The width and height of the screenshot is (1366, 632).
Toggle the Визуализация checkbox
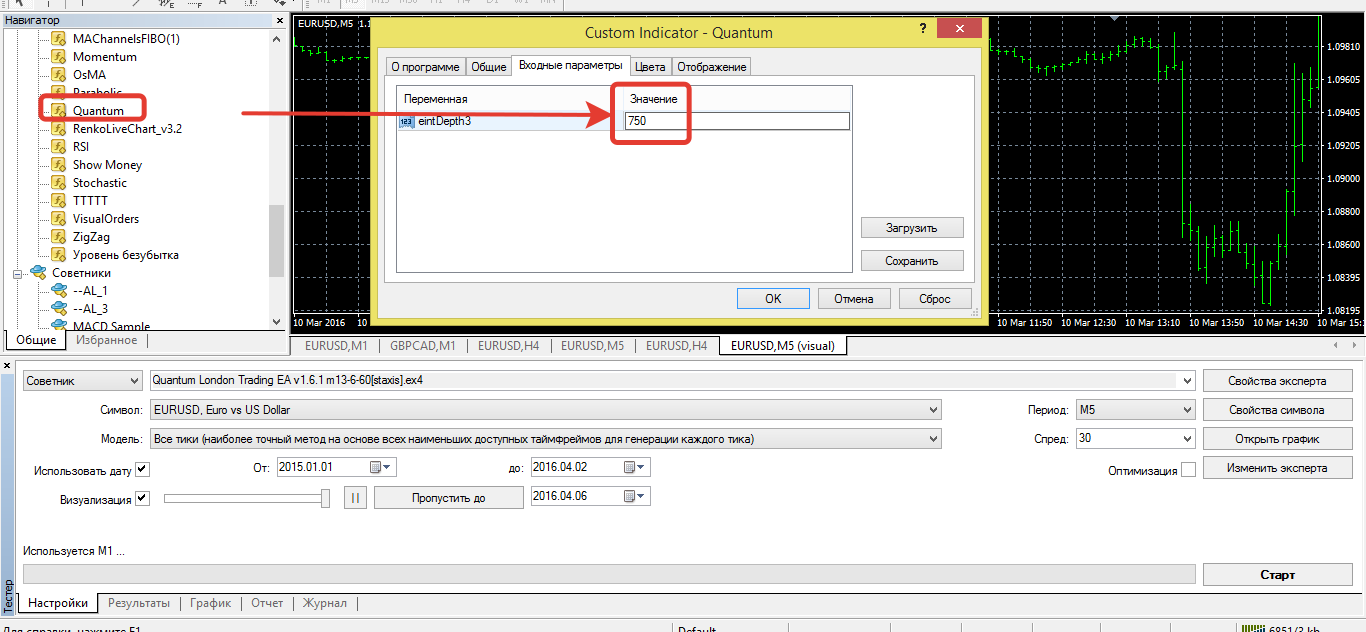pos(142,498)
